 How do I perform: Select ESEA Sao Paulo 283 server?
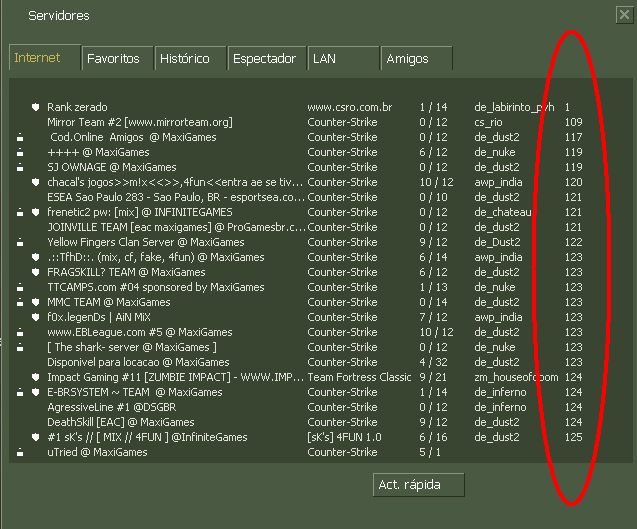[x=321, y=197]
